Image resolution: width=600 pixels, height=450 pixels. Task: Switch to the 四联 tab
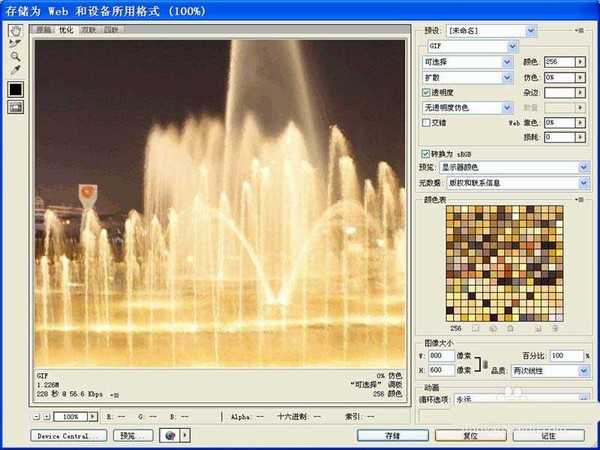click(111, 31)
